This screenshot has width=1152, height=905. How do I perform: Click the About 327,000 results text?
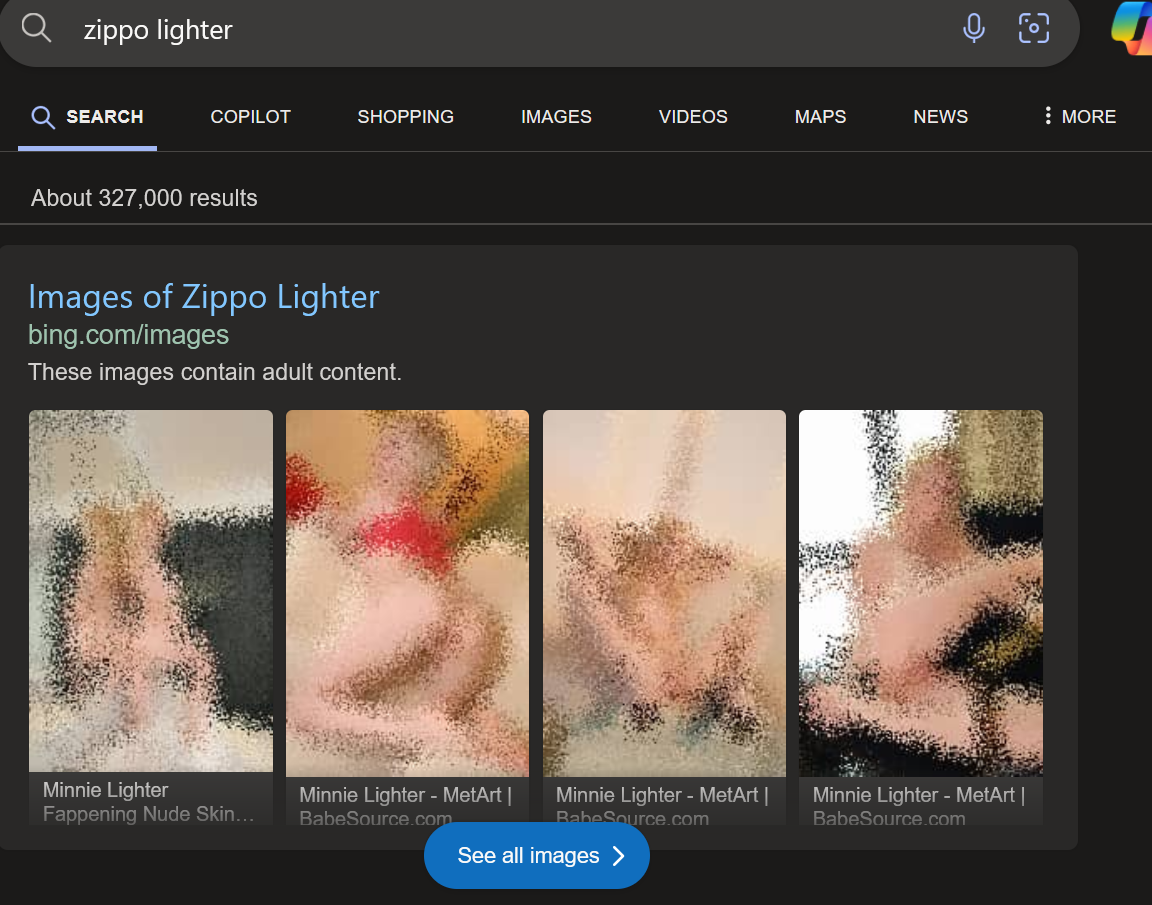[x=144, y=198]
